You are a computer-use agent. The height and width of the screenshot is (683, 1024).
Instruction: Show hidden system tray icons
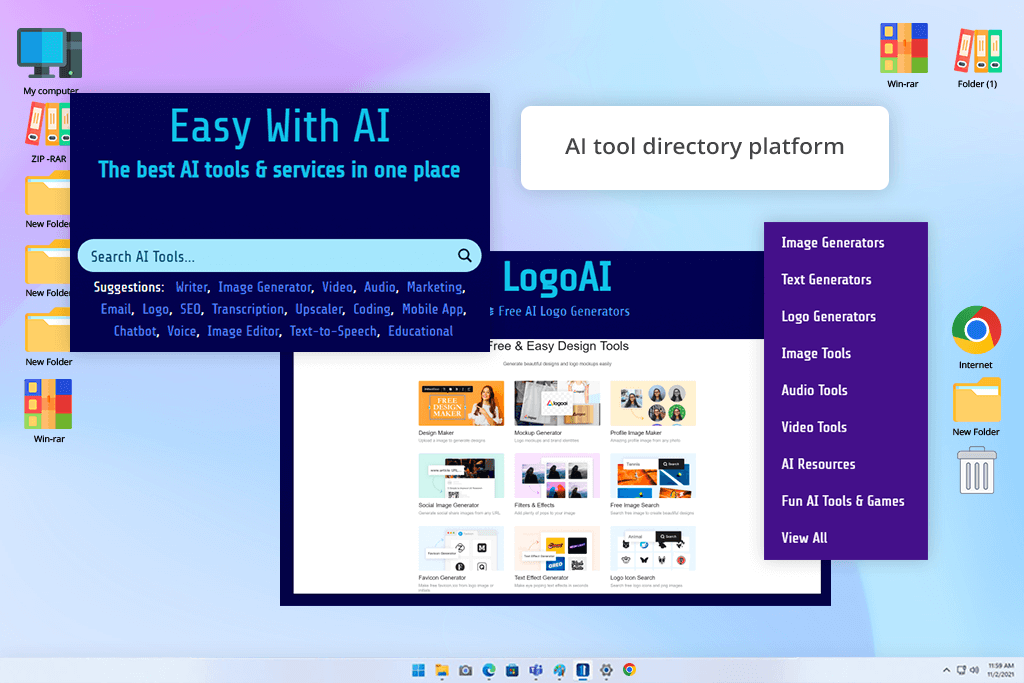(x=946, y=670)
